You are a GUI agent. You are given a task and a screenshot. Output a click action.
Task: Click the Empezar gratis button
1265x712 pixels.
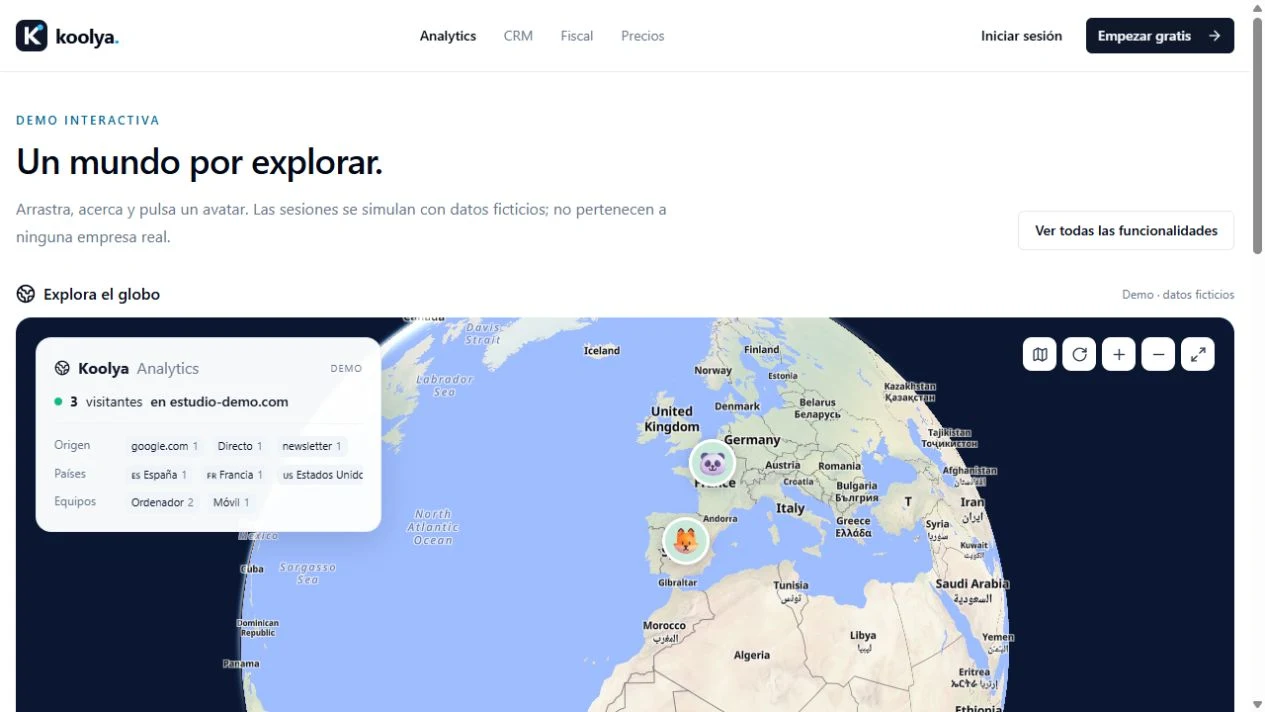[1160, 36]
